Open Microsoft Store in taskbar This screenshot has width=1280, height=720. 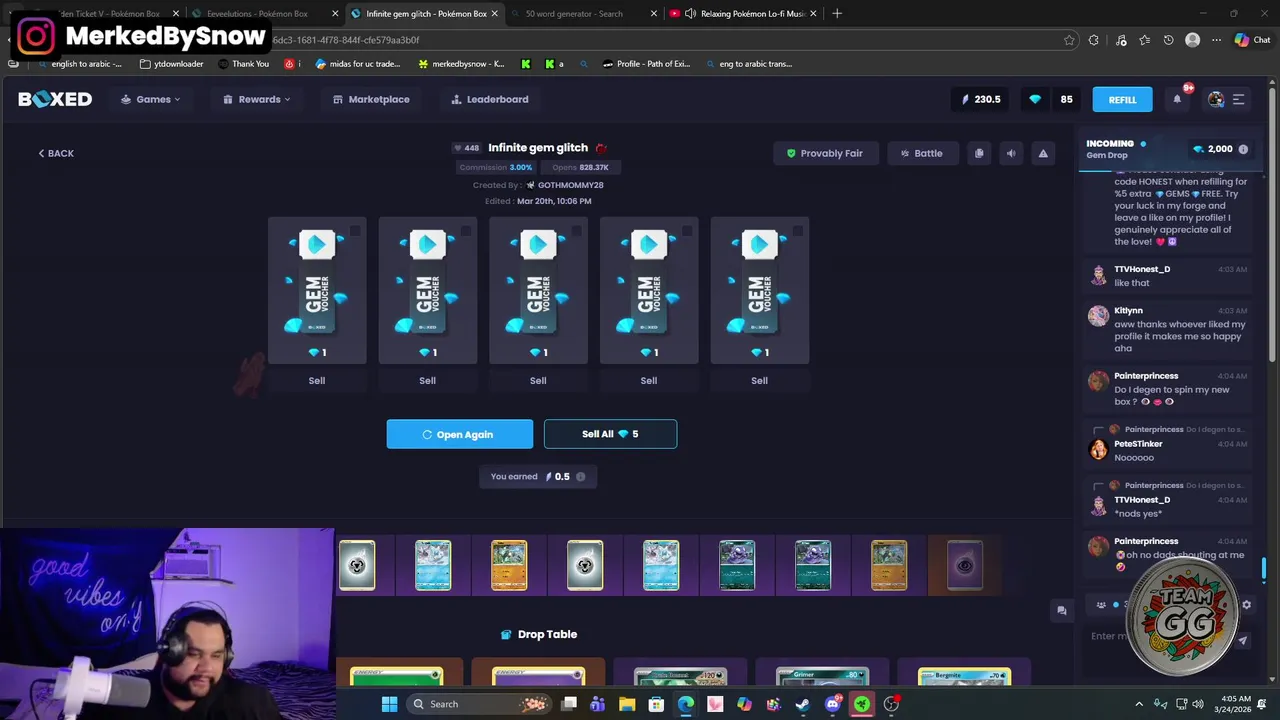click(656, 704)
